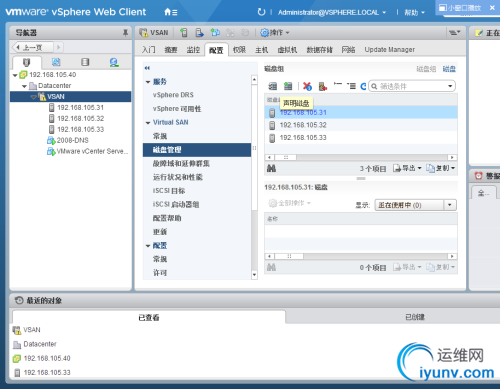This screenshot has width=500, height=389.
Task: Select host 192.168.105.31 in Navigator tree
Action: (80, 108)
